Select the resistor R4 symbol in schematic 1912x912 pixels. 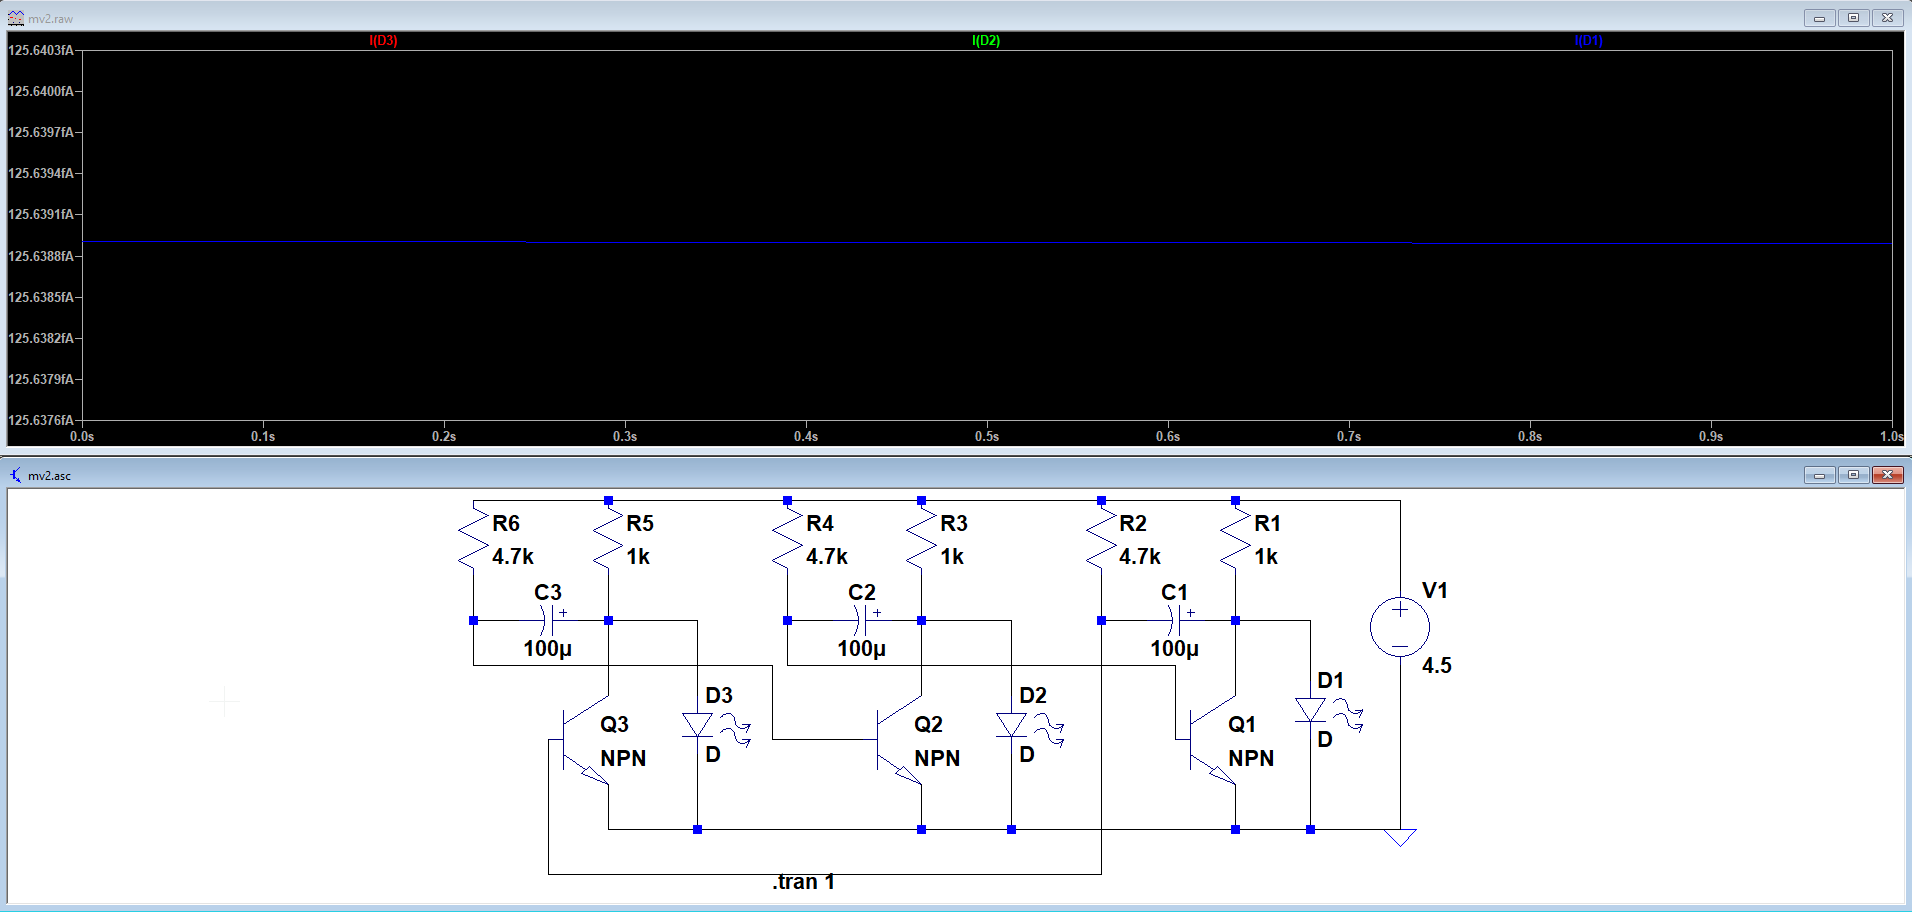pyautogui.click(x=787, y=540)
